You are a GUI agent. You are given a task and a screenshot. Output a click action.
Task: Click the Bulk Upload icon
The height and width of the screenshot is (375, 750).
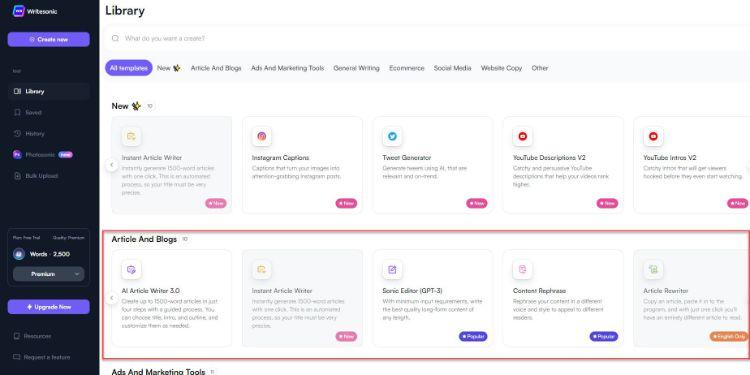pyautogui.click(x=17, y=176)
